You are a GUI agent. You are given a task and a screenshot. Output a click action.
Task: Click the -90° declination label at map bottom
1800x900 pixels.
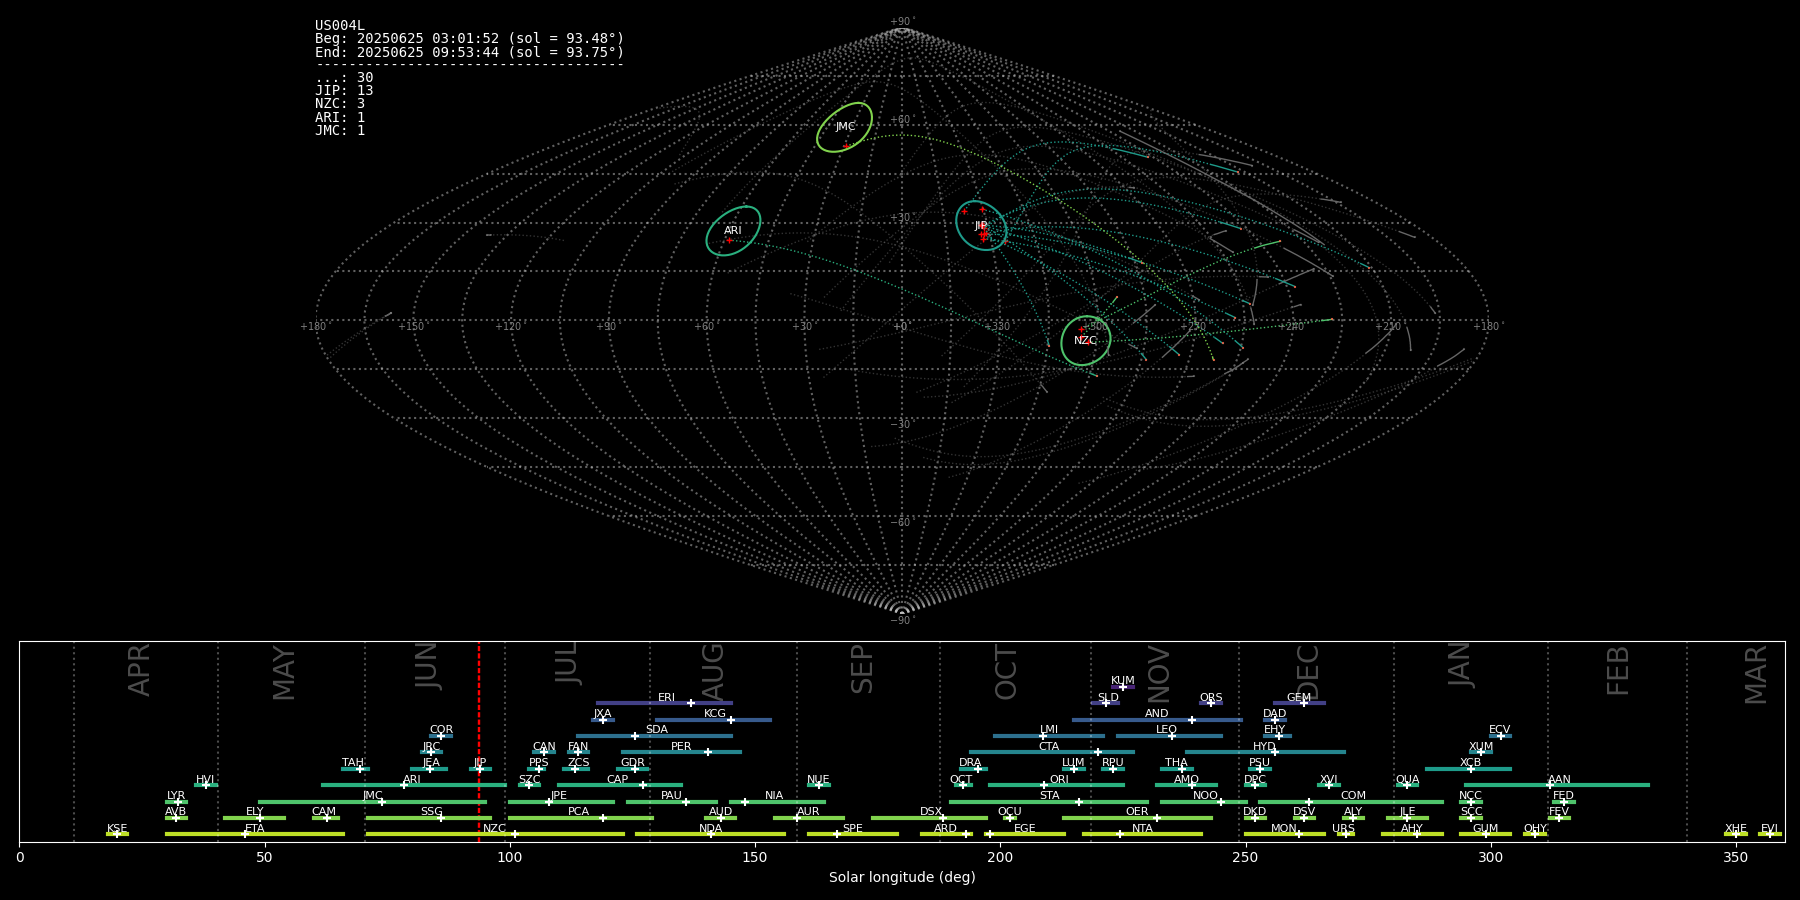tap(902, 621)
